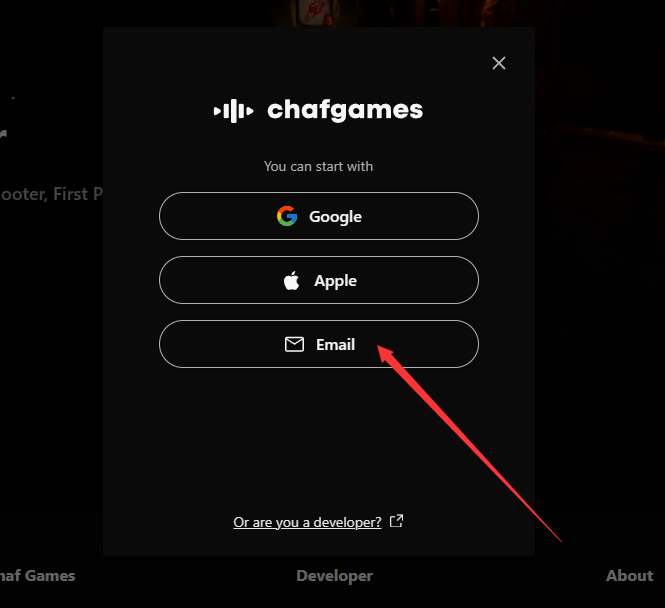This screenshot has width=665, height=608.
Task: Click the Google G logo icon
Action: click(287, 216)
